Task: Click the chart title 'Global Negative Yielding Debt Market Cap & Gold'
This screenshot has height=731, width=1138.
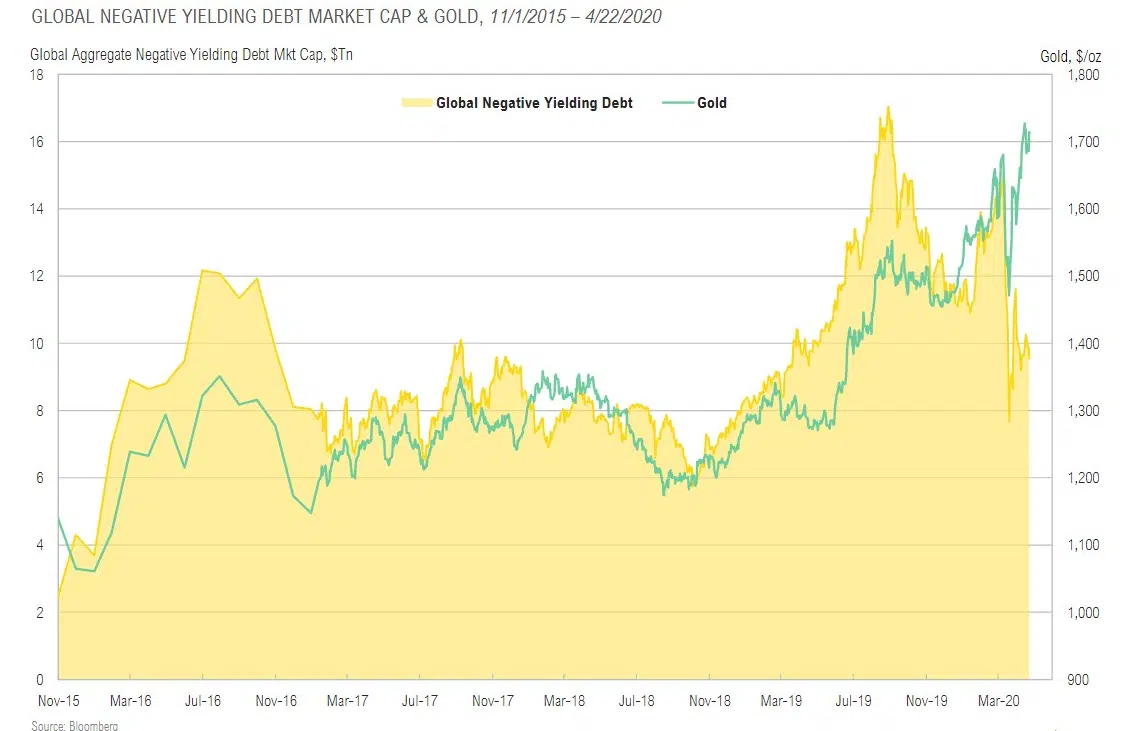Action: click(x=245, y=17)
